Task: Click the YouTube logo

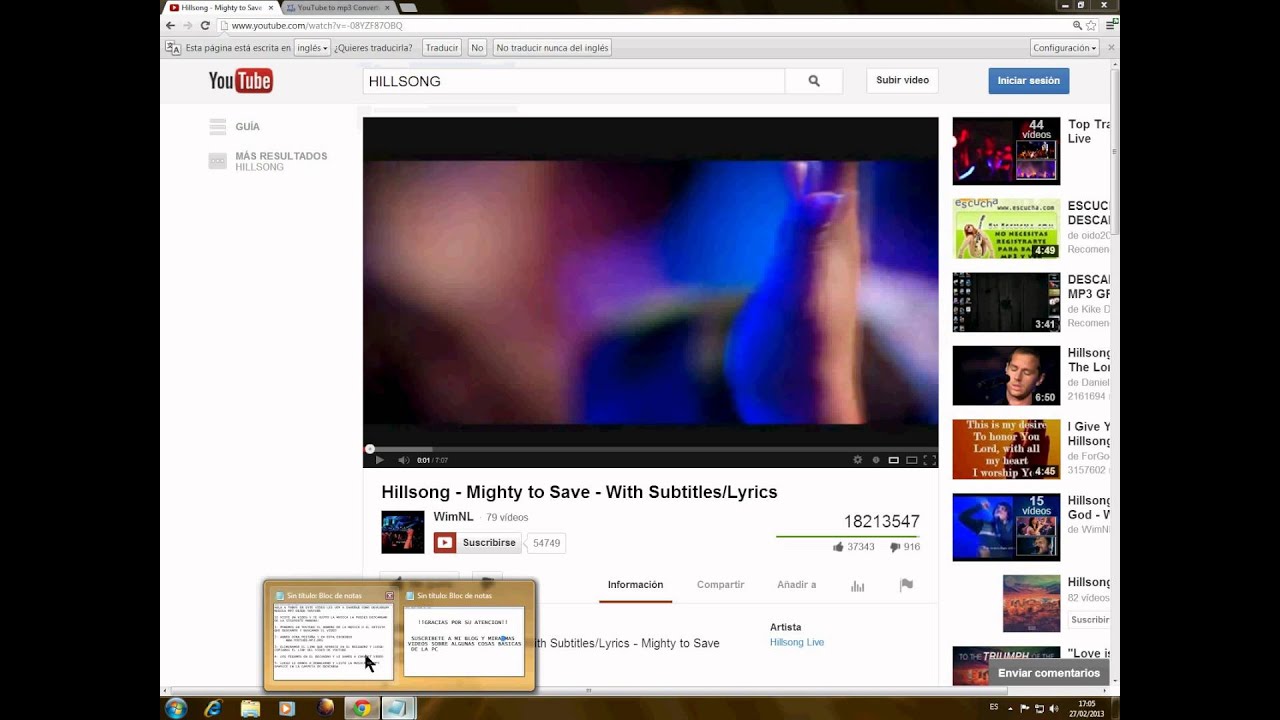Action: 240,81
